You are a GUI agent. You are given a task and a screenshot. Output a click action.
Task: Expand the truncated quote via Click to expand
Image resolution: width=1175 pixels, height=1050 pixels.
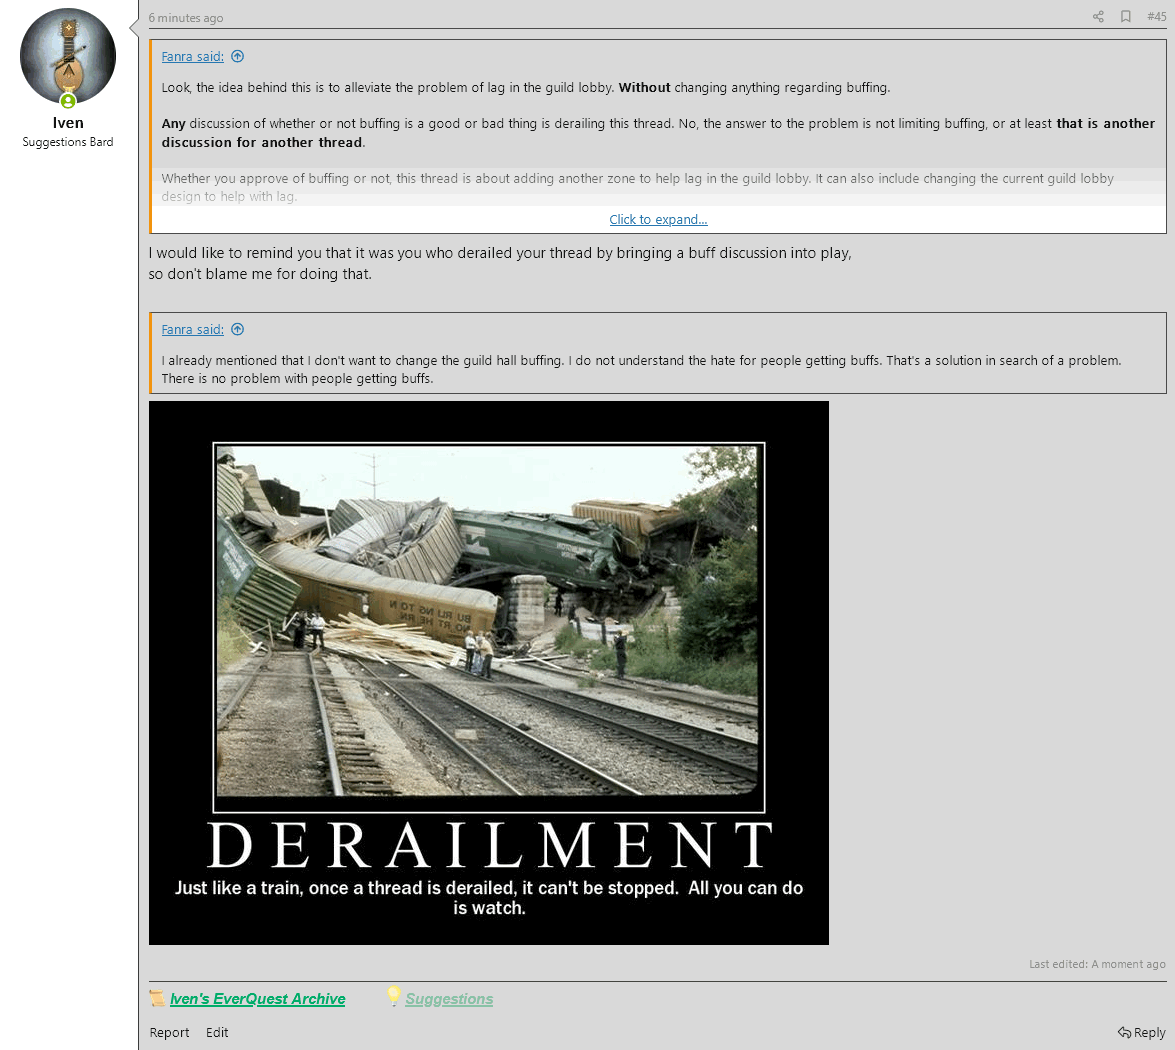point(658,220)
